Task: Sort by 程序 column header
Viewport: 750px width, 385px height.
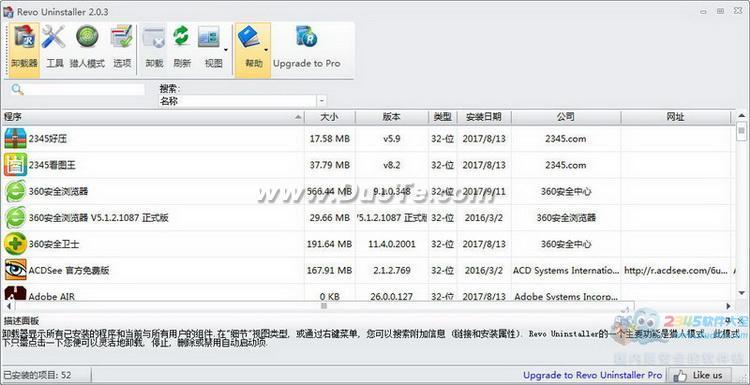Action: pos(153,117)
